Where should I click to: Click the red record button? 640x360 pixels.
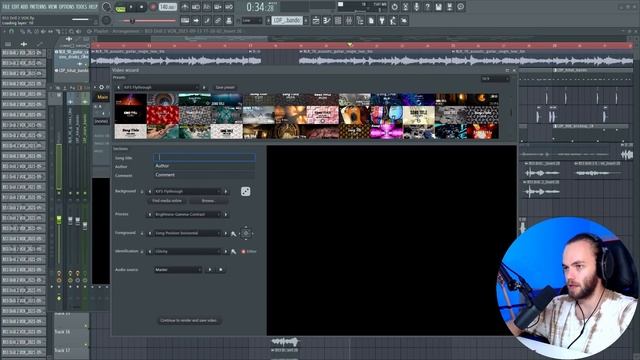coord(153,7)
